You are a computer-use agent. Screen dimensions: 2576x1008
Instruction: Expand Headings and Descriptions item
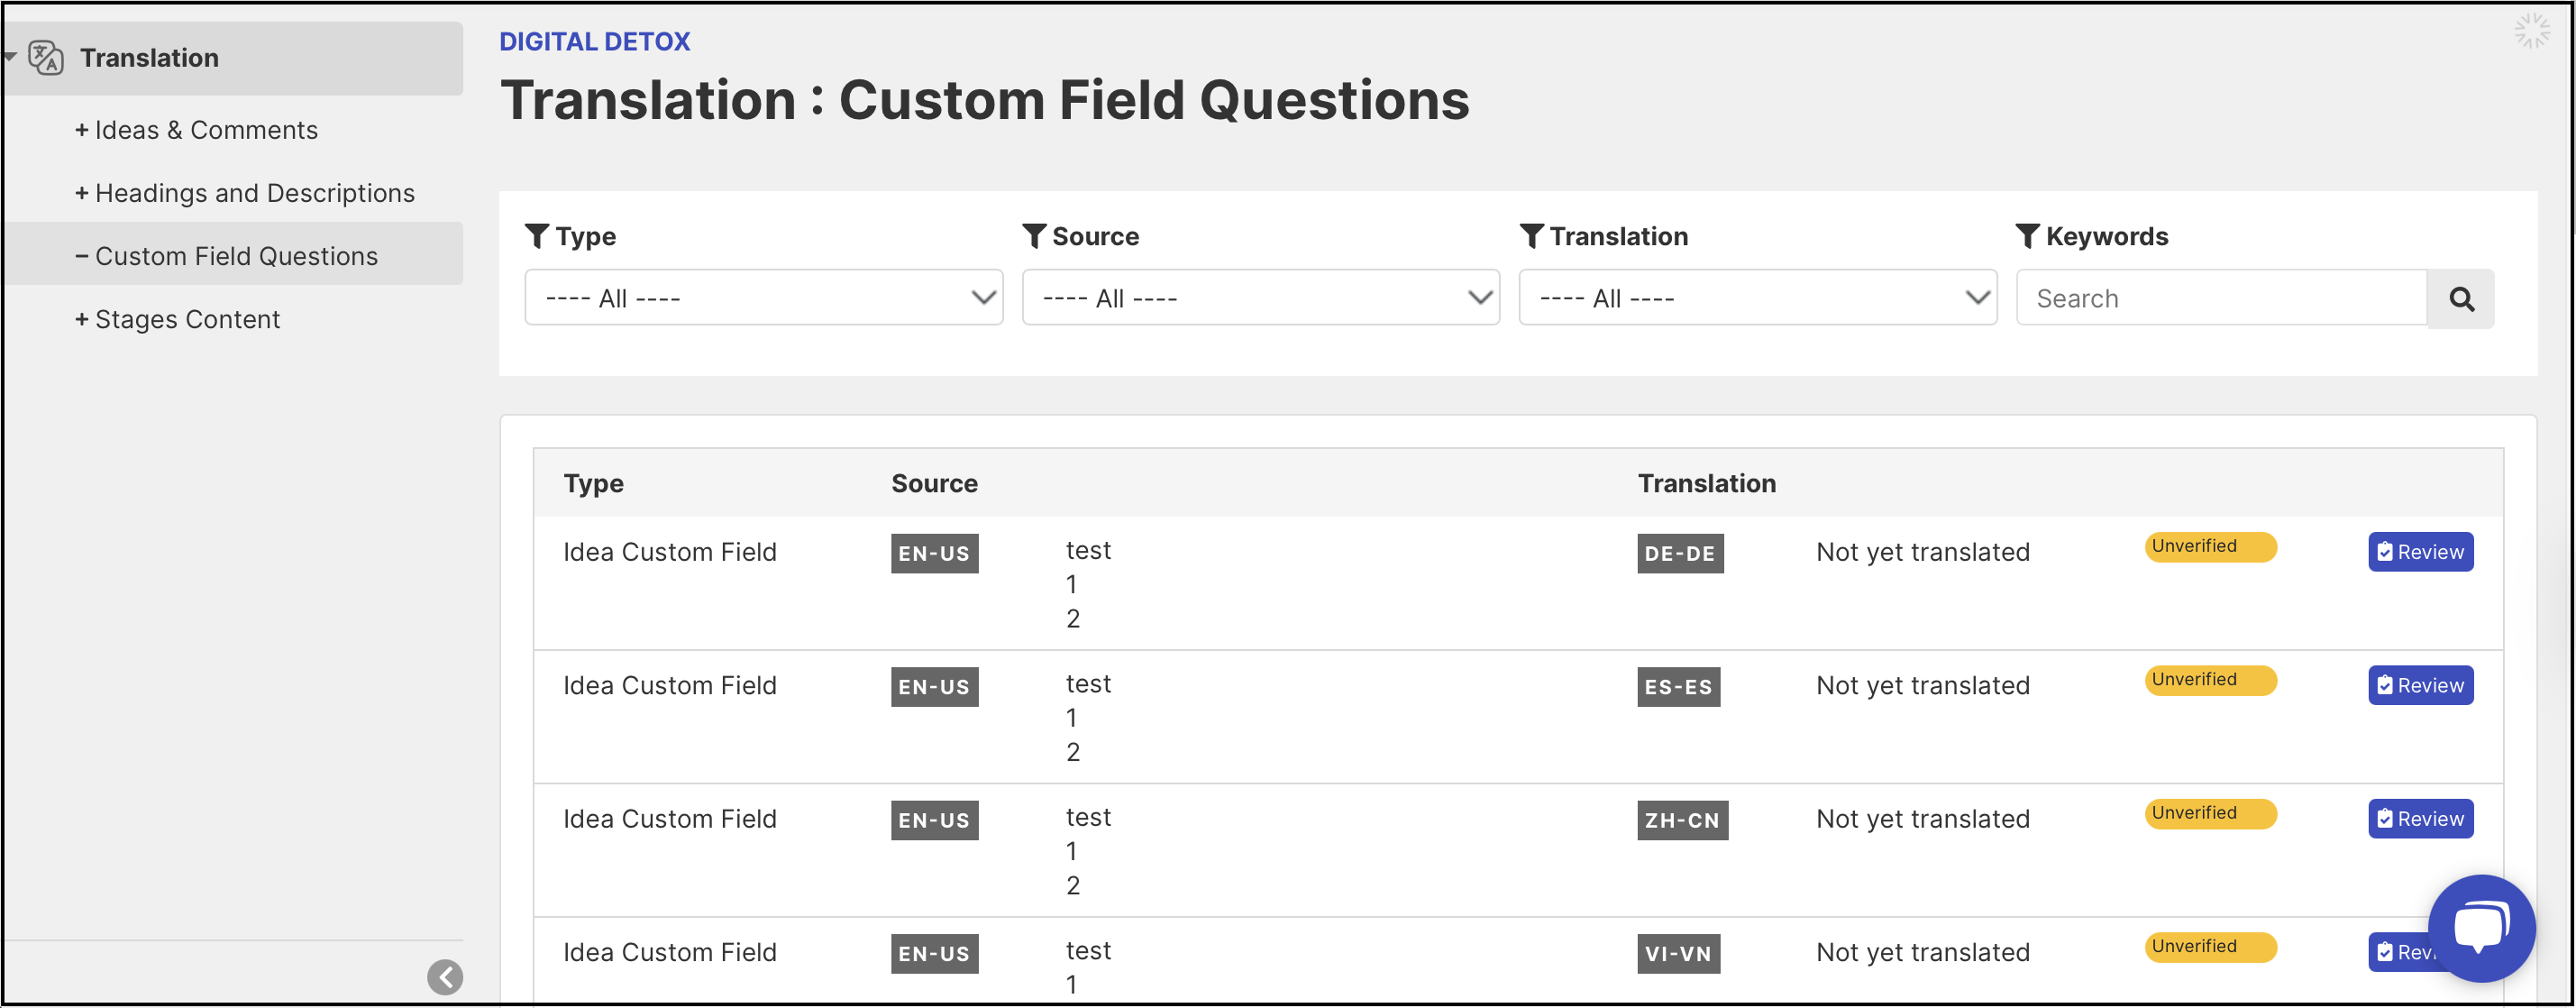[x=244, y=193]
